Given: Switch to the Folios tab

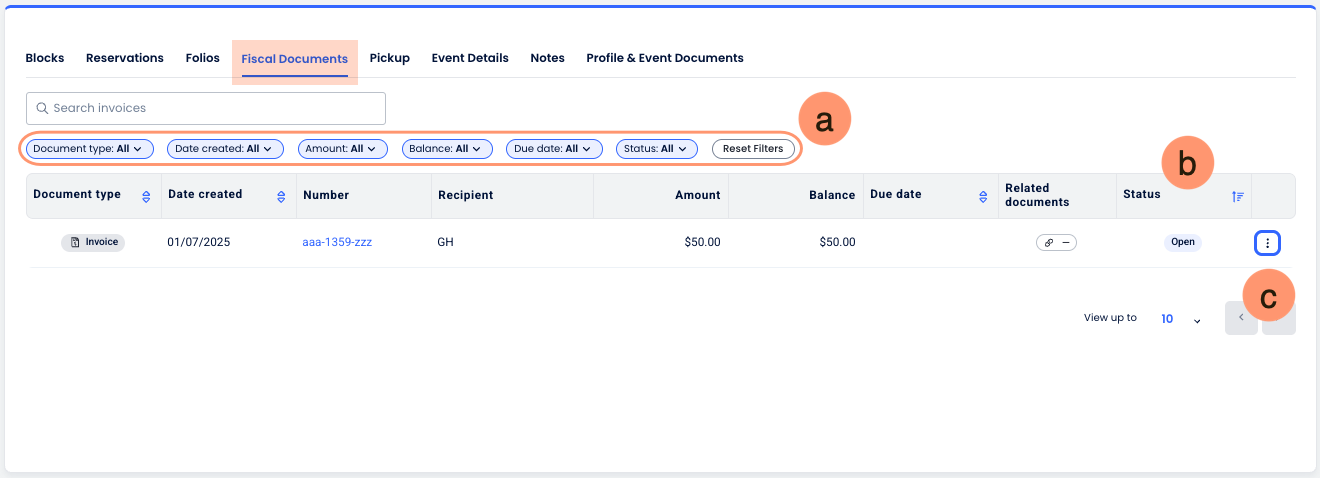Looking at the screenshot, I should [x=202, y=58].
